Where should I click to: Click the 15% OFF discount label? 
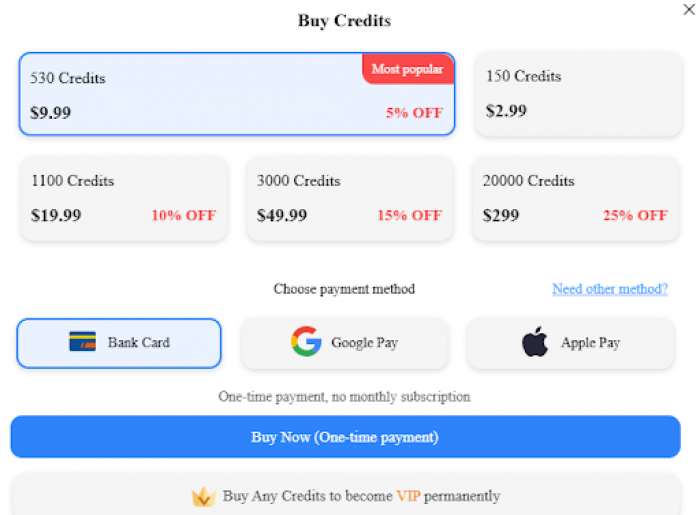409,216
